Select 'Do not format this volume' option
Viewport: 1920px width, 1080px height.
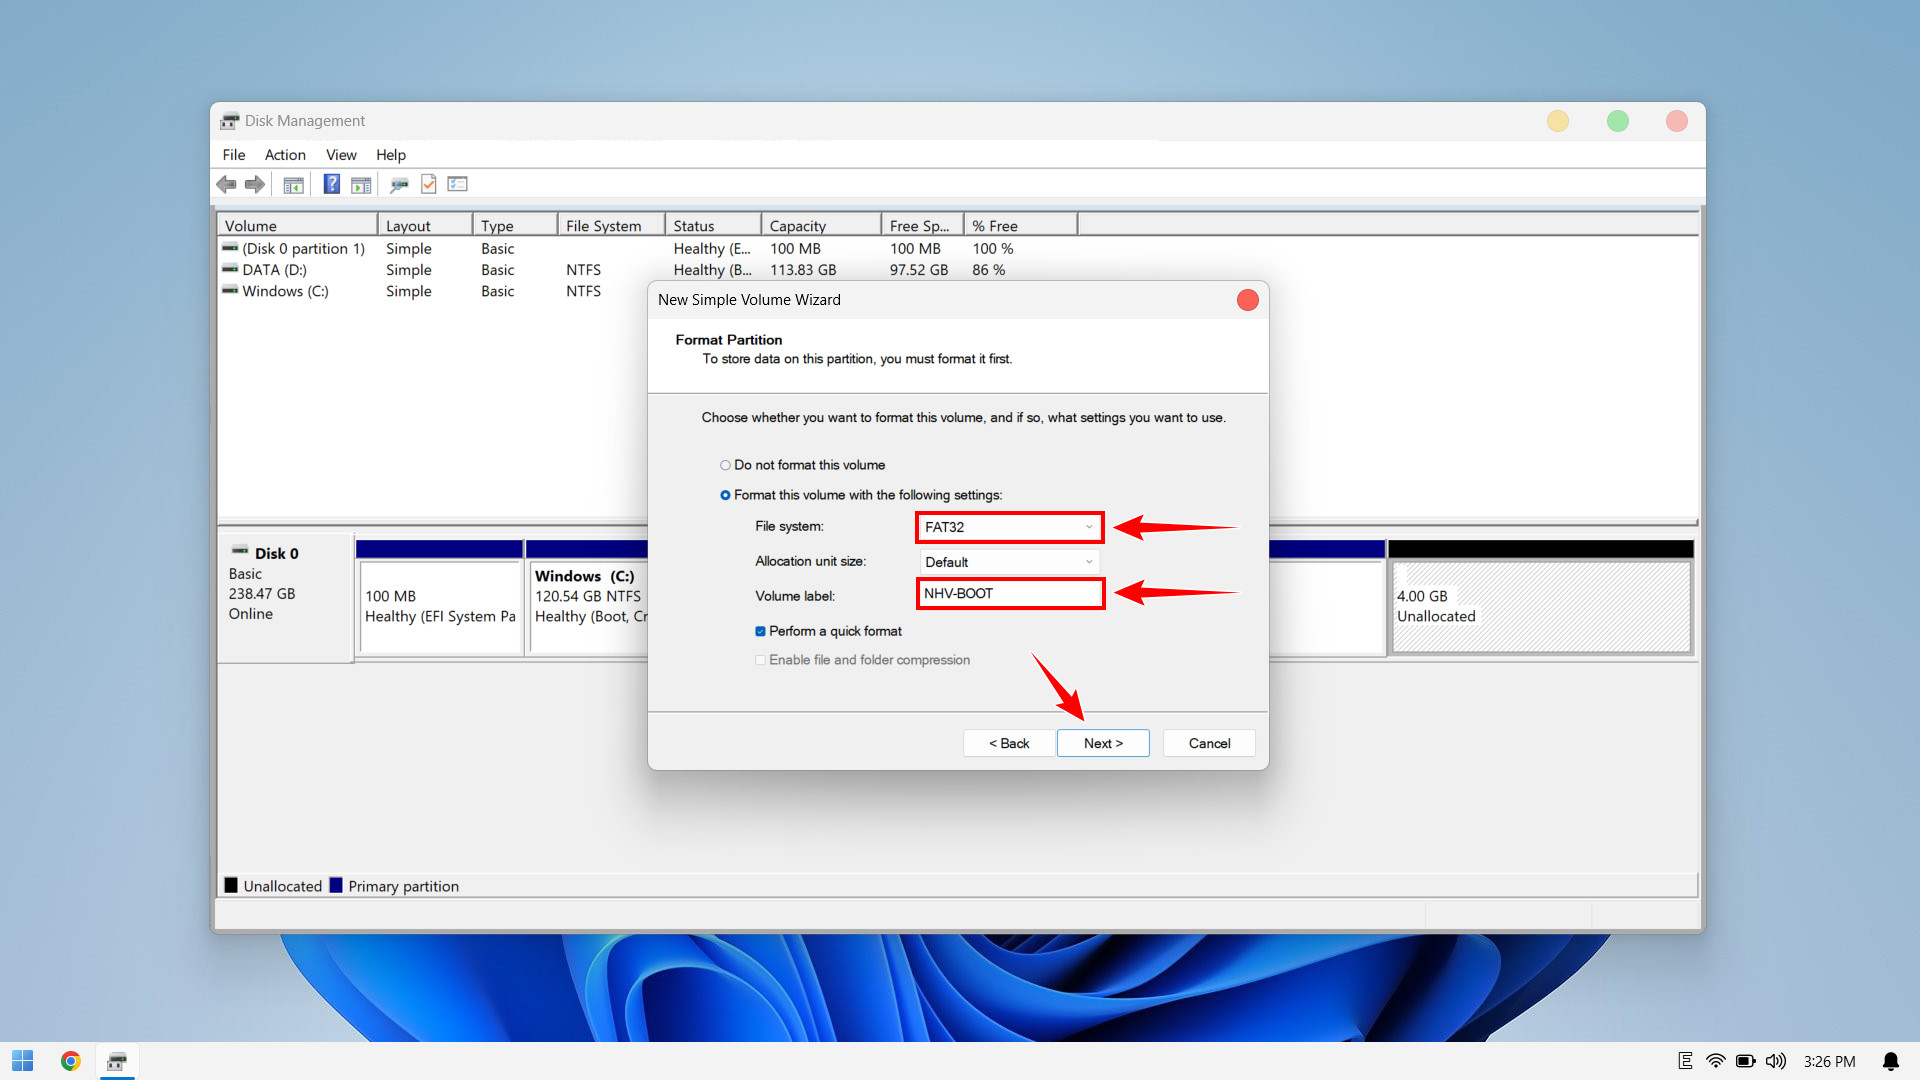(725, 465)
